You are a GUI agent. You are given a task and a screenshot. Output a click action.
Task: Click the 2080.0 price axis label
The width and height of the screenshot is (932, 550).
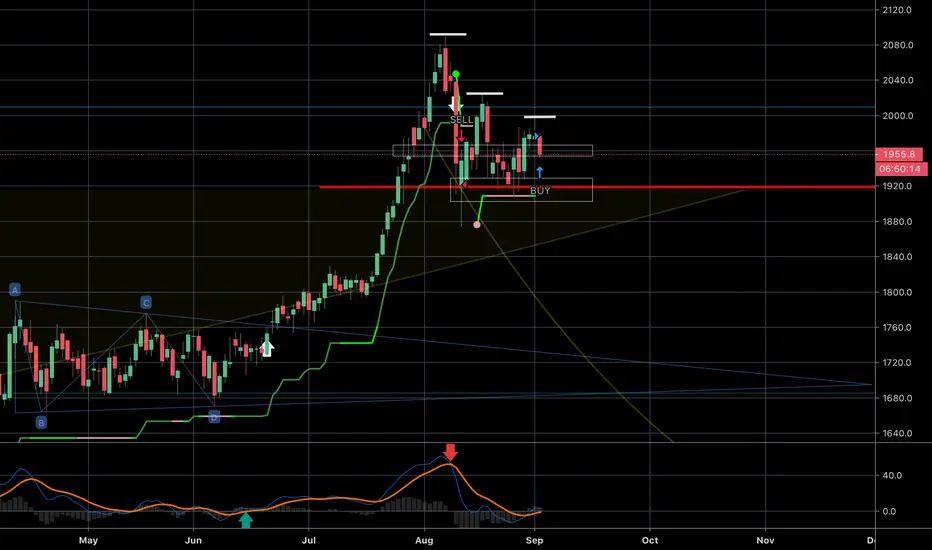click(898, 45)
